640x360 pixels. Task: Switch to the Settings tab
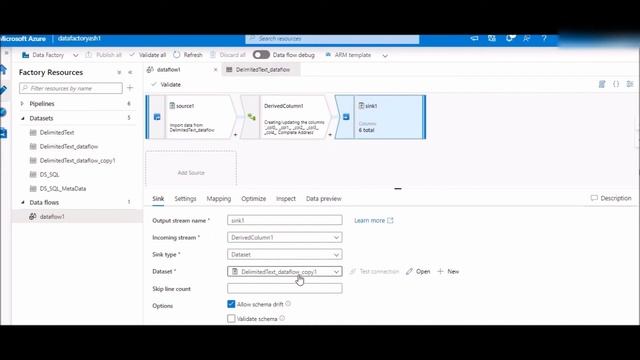(x=185, y=199)
